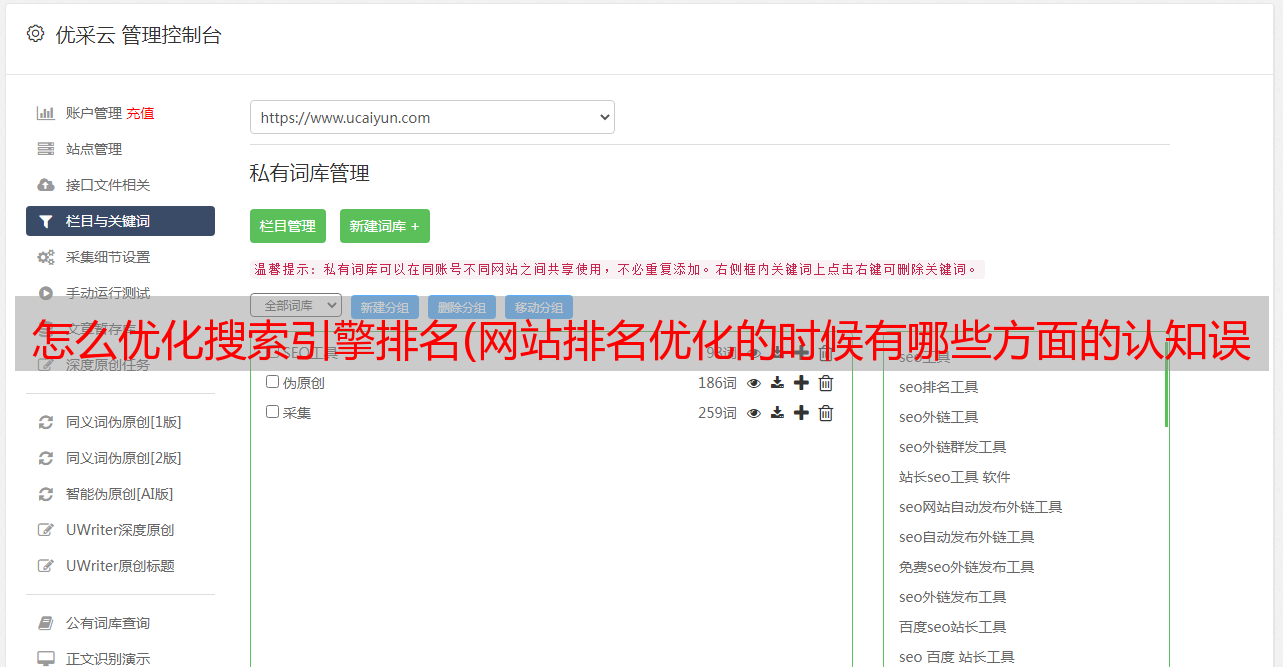This screenshot has width=1283, height=667.
Task: Click the bar-chart icon next to 账户管理
Action: 46,112
